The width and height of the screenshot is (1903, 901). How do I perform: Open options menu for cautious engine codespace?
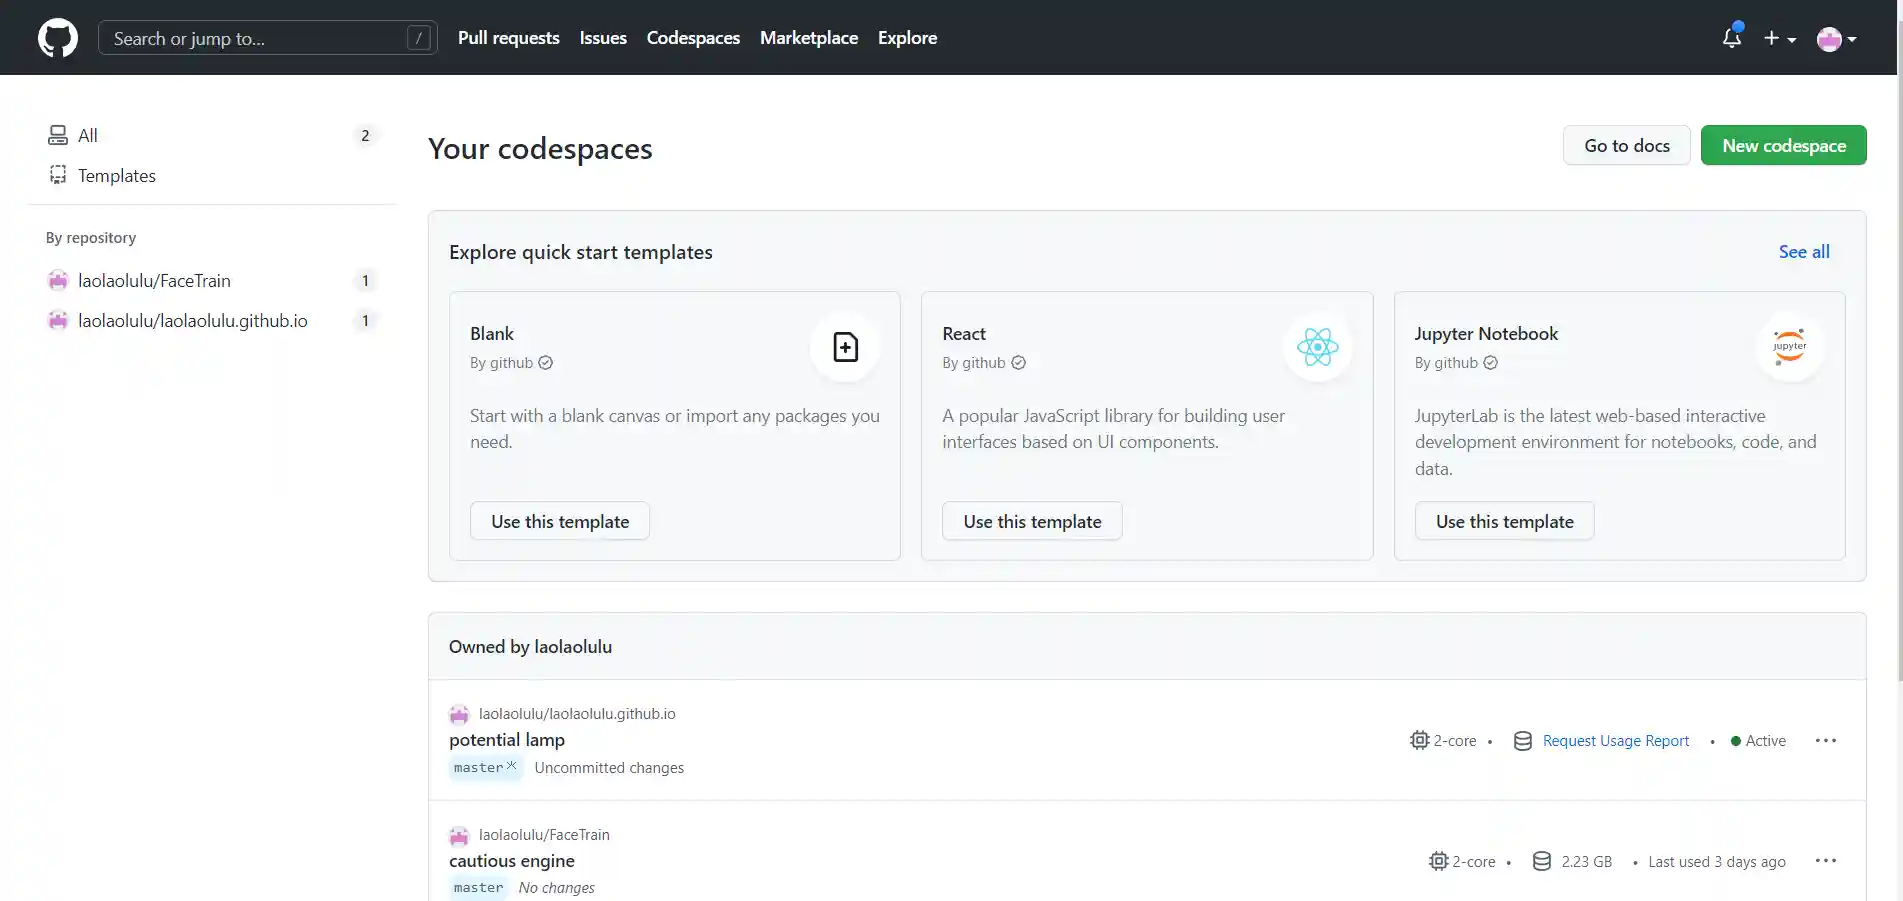1825,861
